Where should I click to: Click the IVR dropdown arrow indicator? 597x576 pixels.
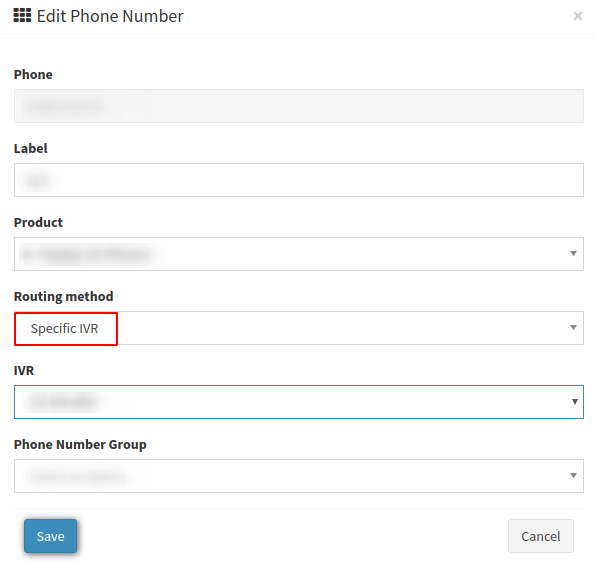(x=575, y=402)
